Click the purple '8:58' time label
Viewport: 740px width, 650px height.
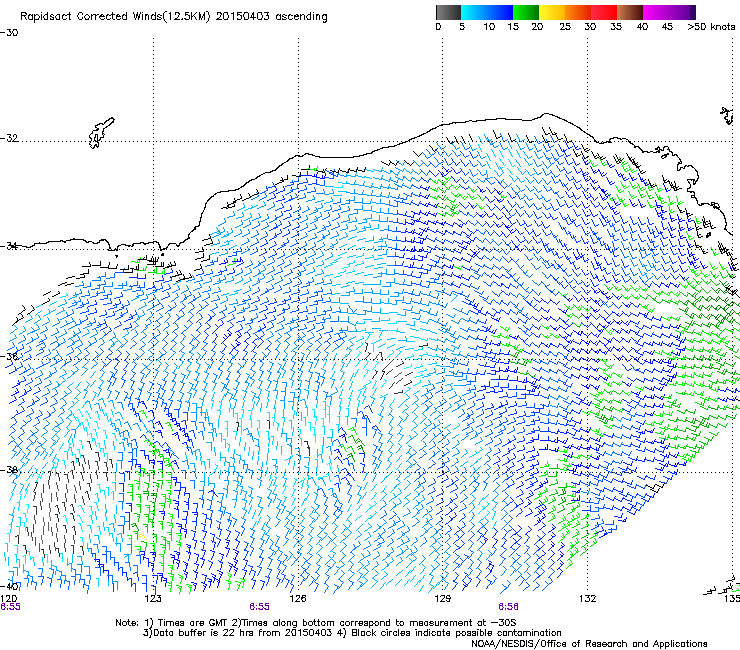click(508, 607)
